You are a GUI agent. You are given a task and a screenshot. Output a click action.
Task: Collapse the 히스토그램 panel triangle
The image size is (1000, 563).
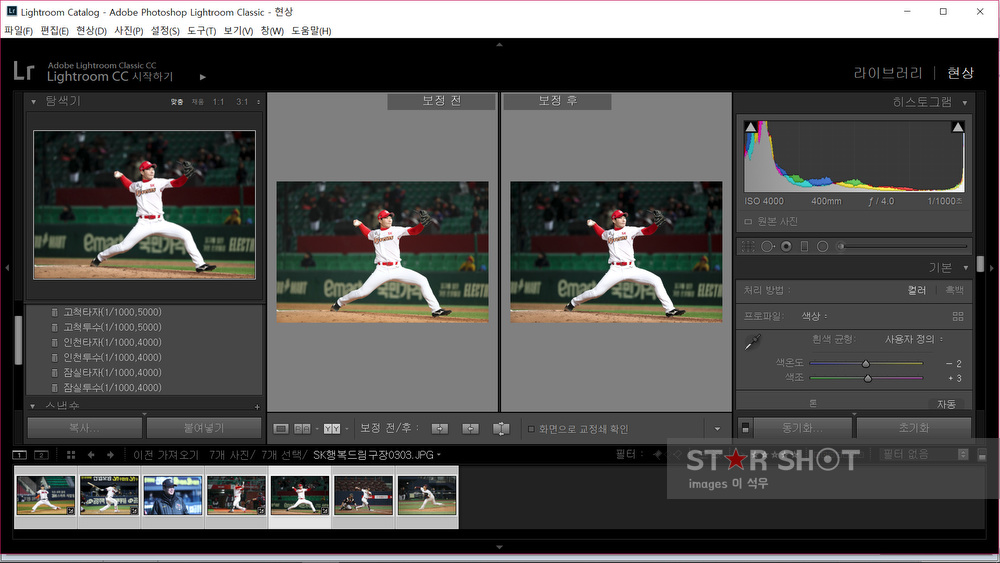coord(964,103)
